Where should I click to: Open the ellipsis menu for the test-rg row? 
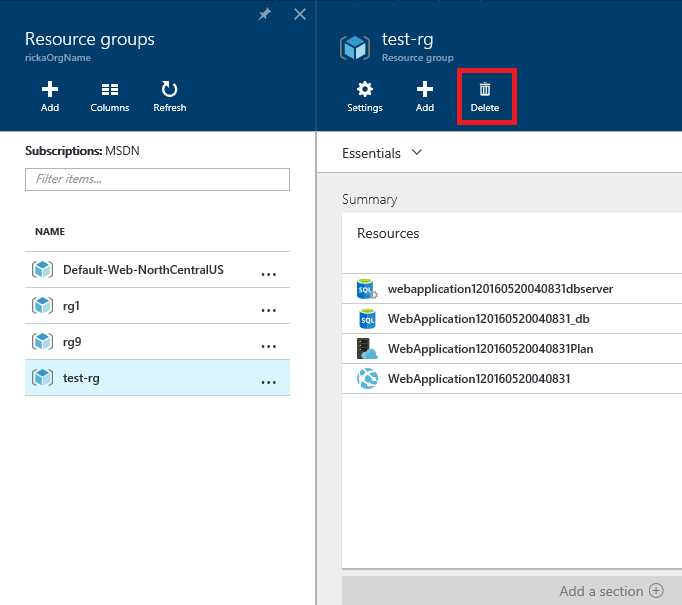pyautogui.click(x=268, y=382)
